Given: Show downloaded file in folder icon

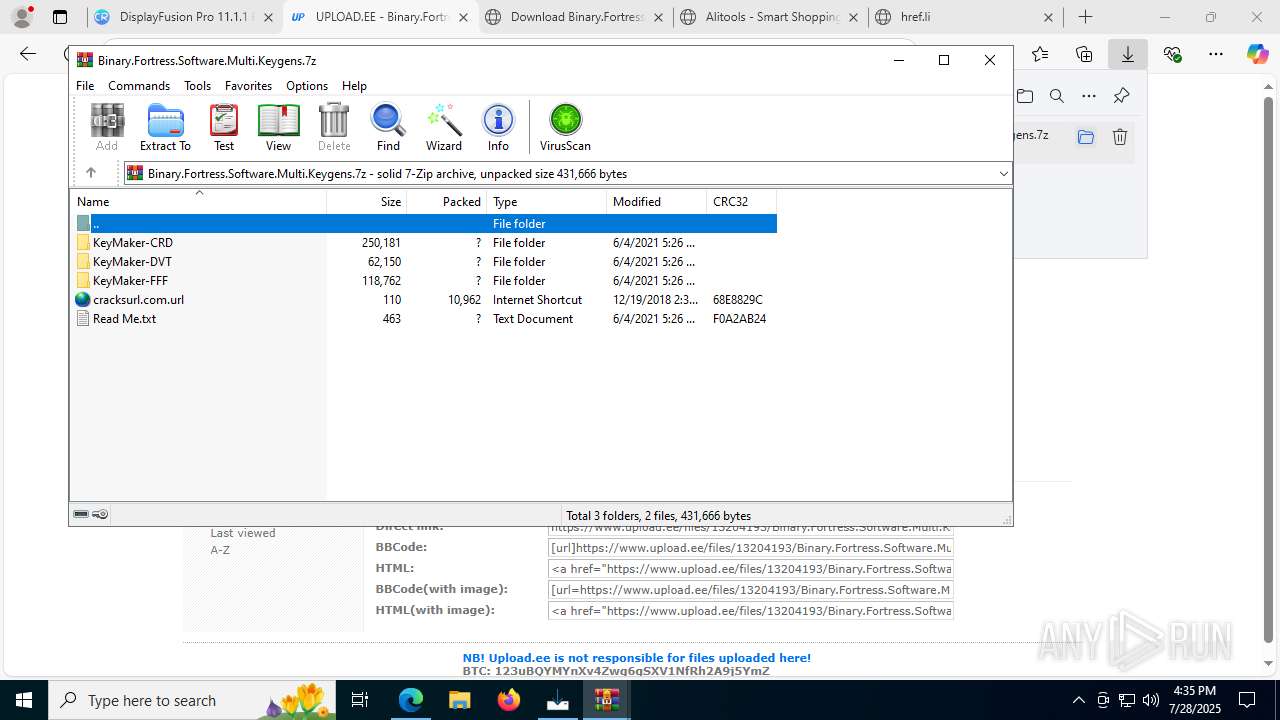Looking at the screenshot, I should tap(1086, 137).
